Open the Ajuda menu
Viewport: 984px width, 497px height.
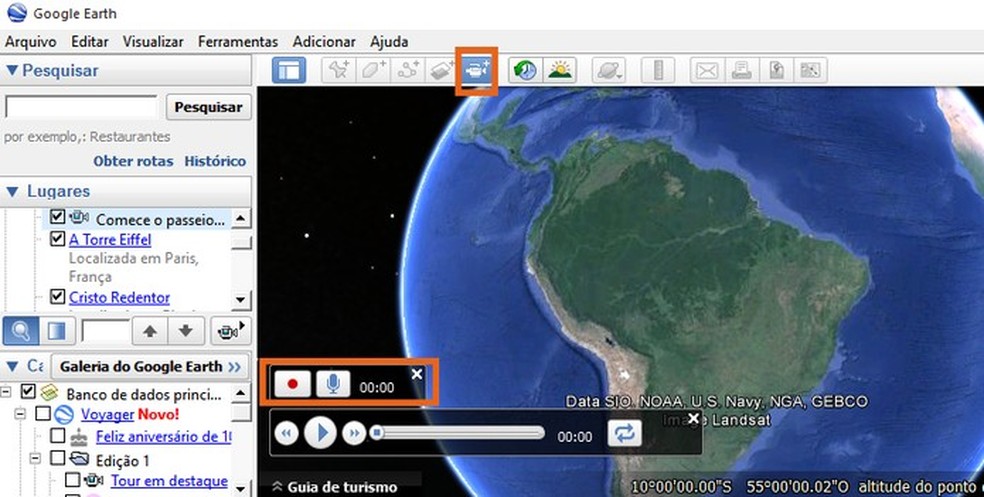pyautogui.click(x=389, y=42)
